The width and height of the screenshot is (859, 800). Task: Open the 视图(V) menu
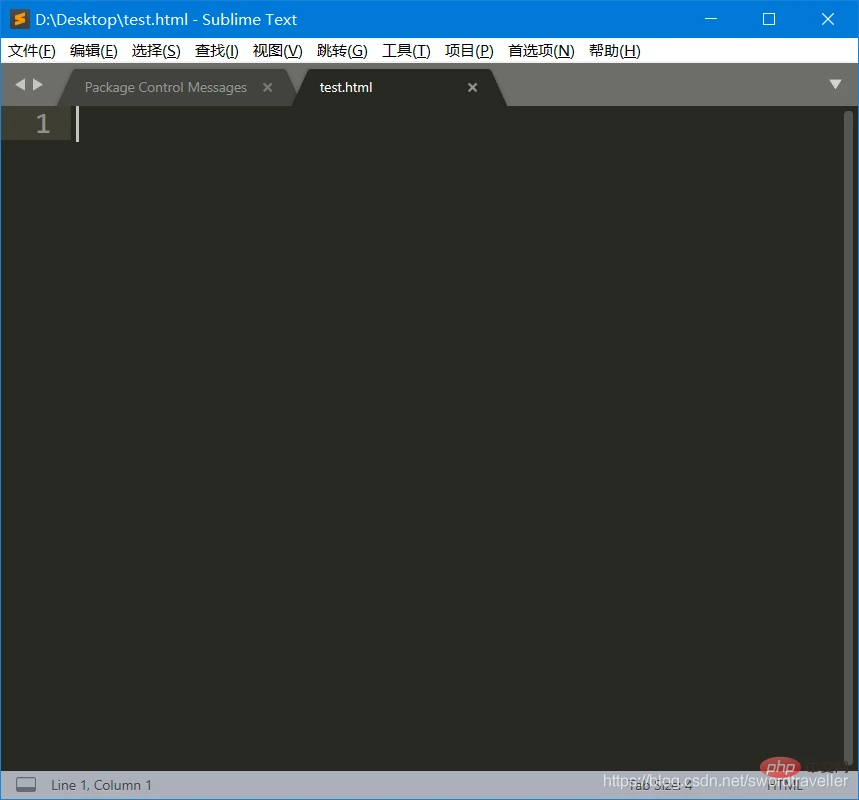click(x=278, y=51)
